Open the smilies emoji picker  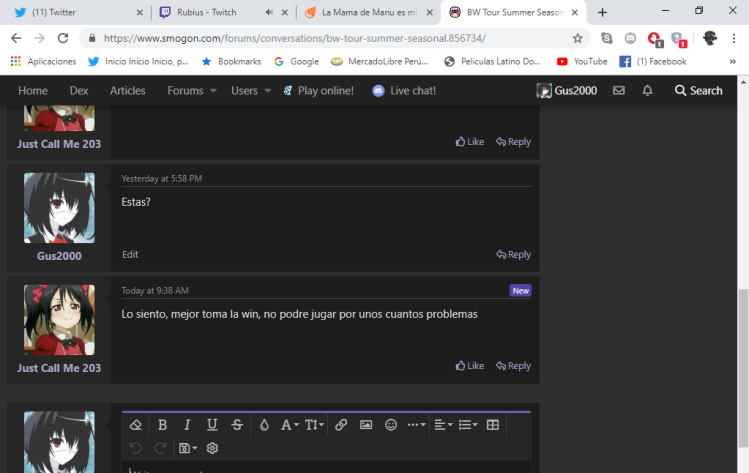tap(391, 425)
